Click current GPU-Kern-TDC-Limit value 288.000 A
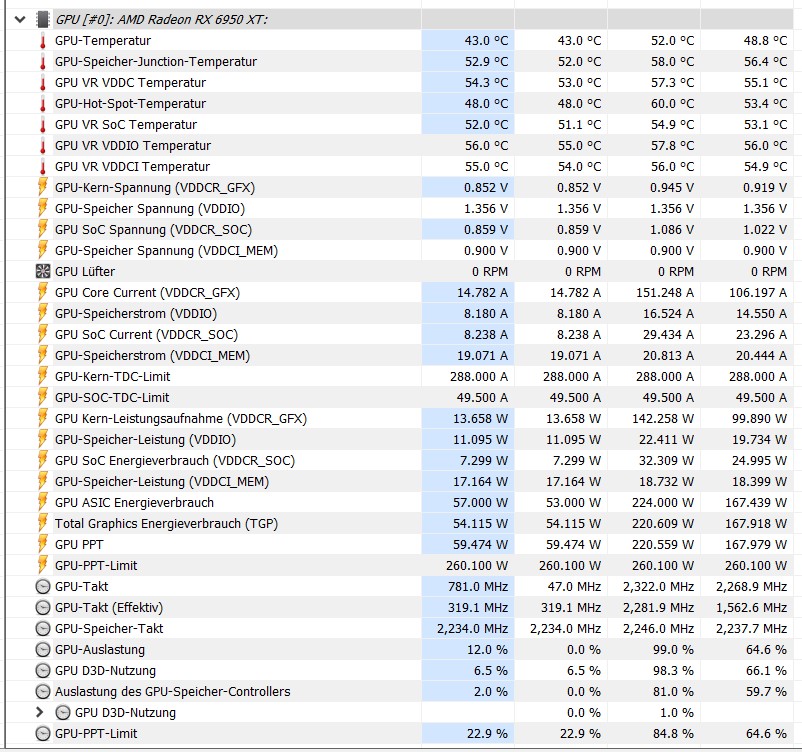Screen dimensions: 802x752 pos(479,376)
